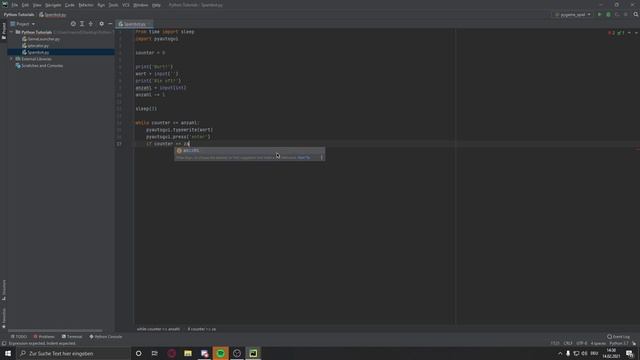Open Windows Task View icon

coord(155,353)
